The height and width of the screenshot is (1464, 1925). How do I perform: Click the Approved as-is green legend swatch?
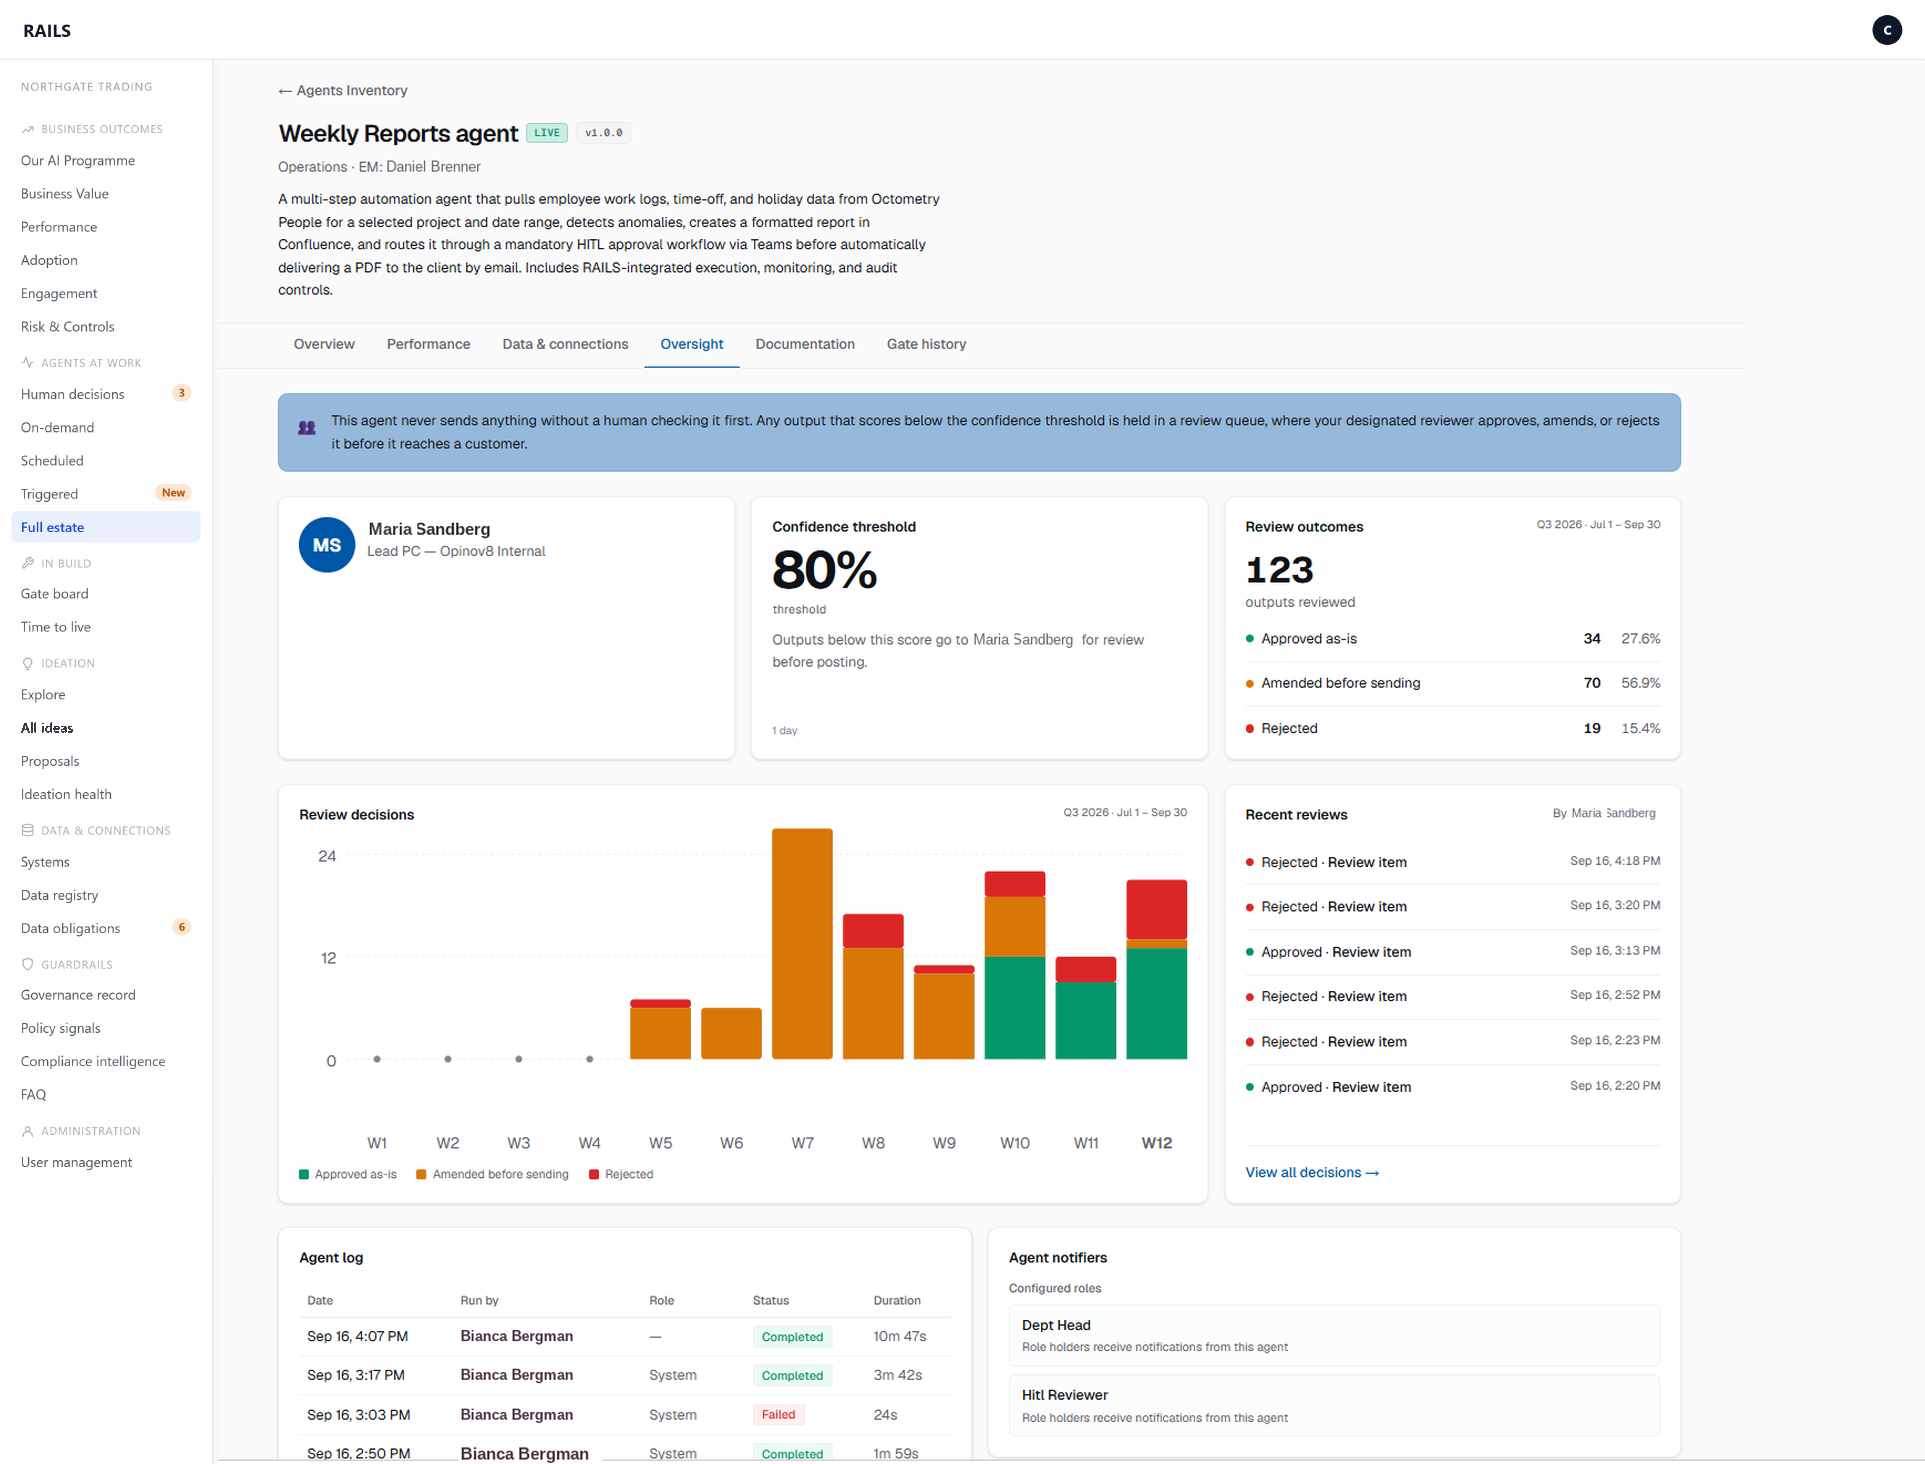(304, 1174)
